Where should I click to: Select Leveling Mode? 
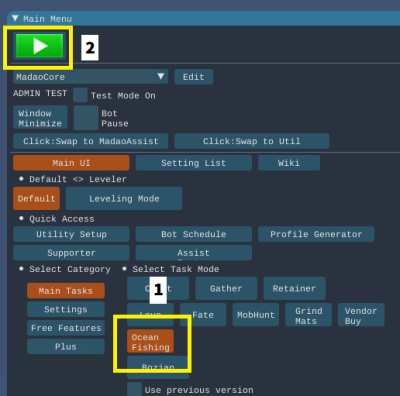tap(124, 198)
